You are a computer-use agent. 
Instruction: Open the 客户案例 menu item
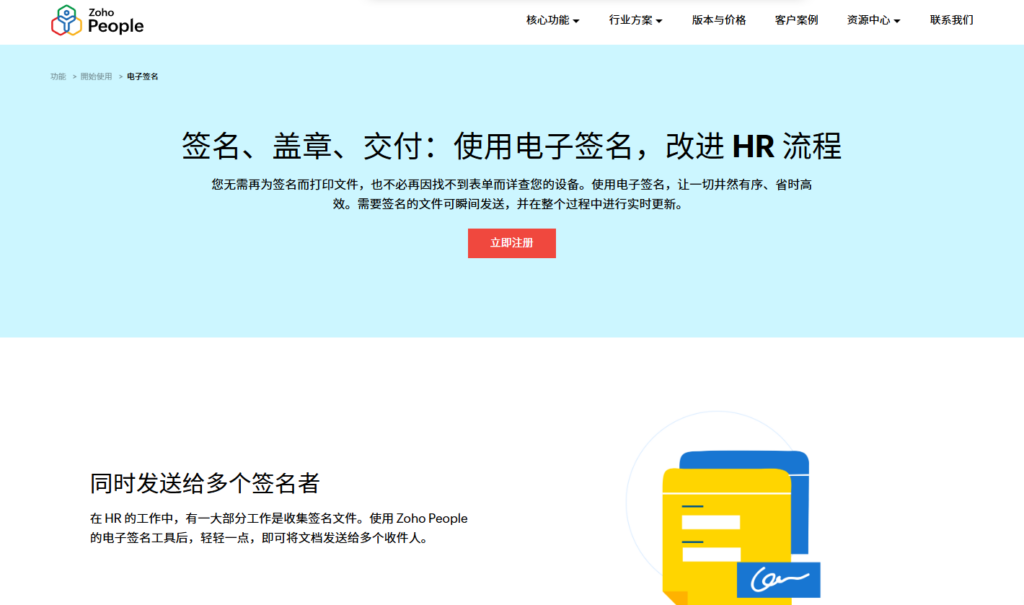tap(794, 20)
